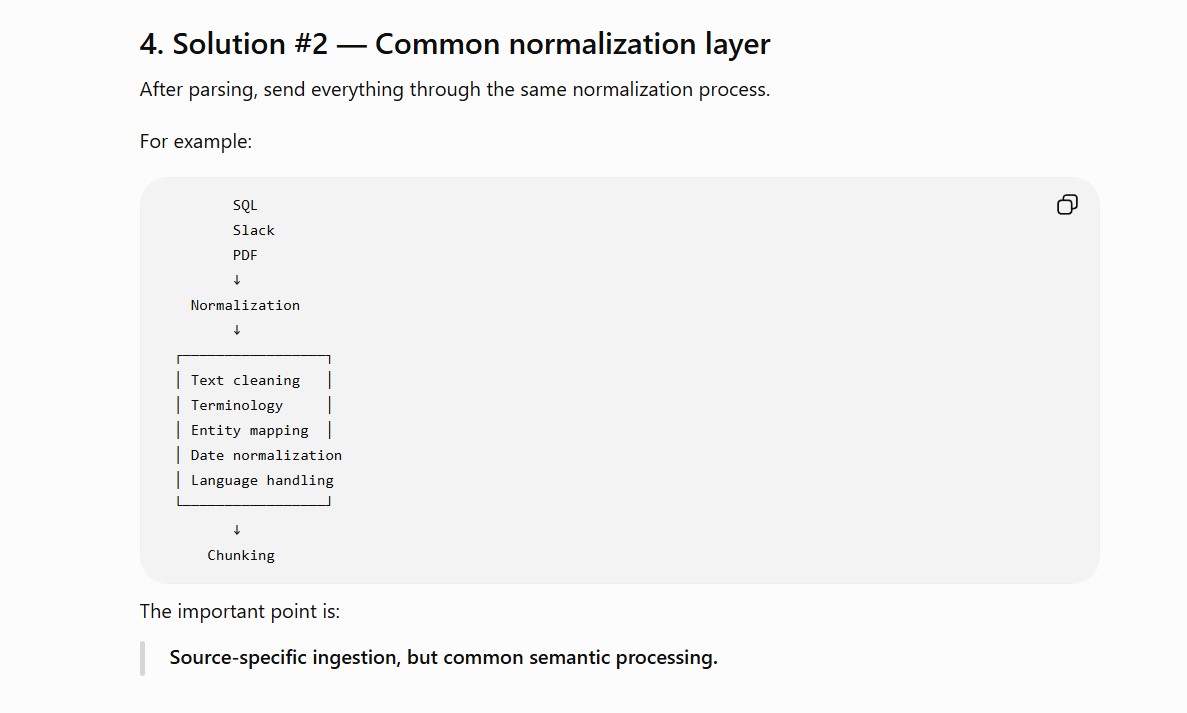Click the 'Normalization' label in diagram
This screenshot has height=713, width=1187.
tap(245, 305)
